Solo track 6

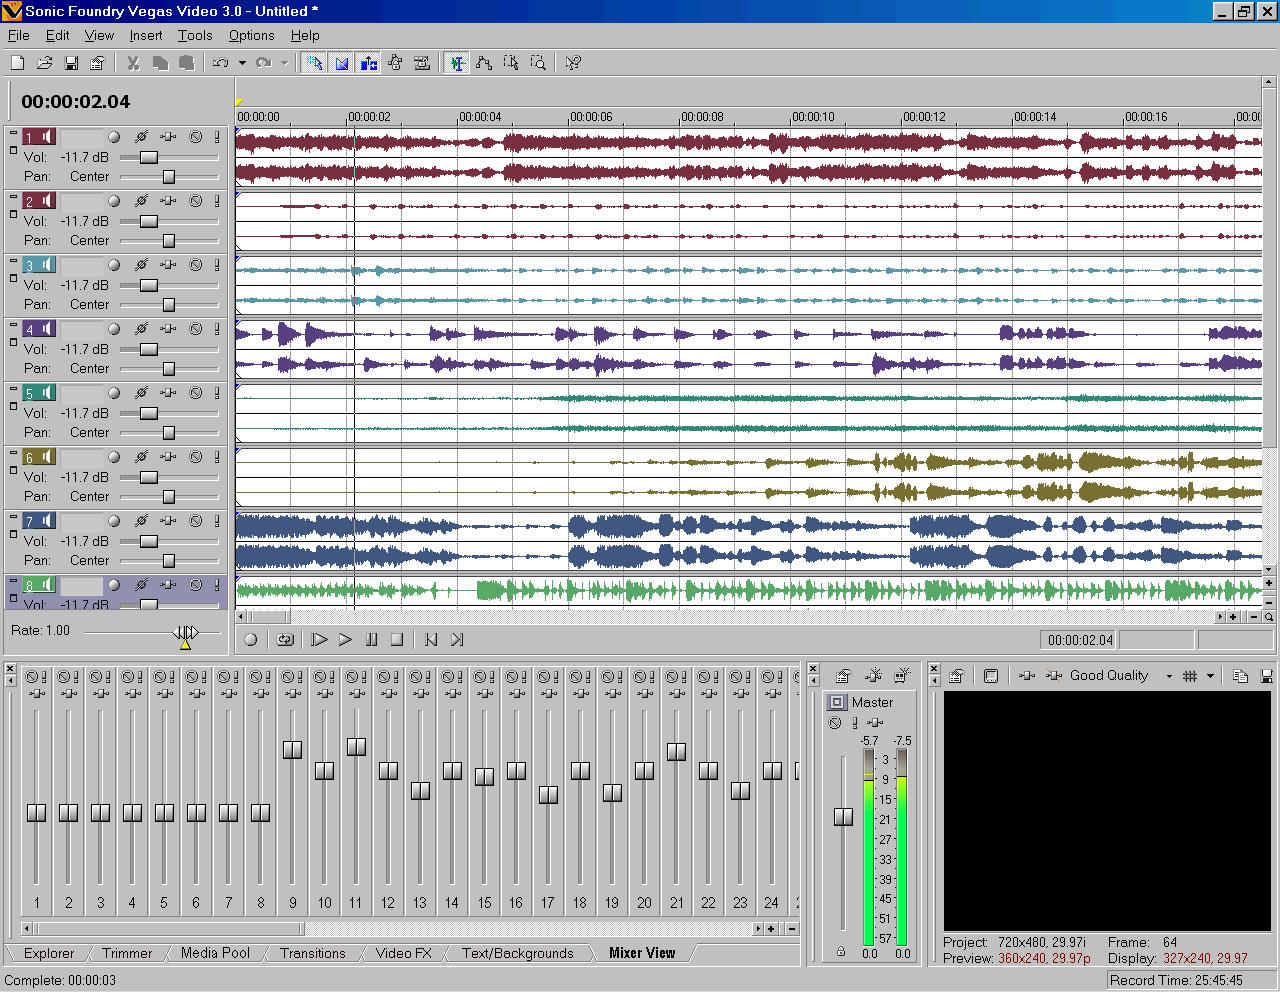217,457
